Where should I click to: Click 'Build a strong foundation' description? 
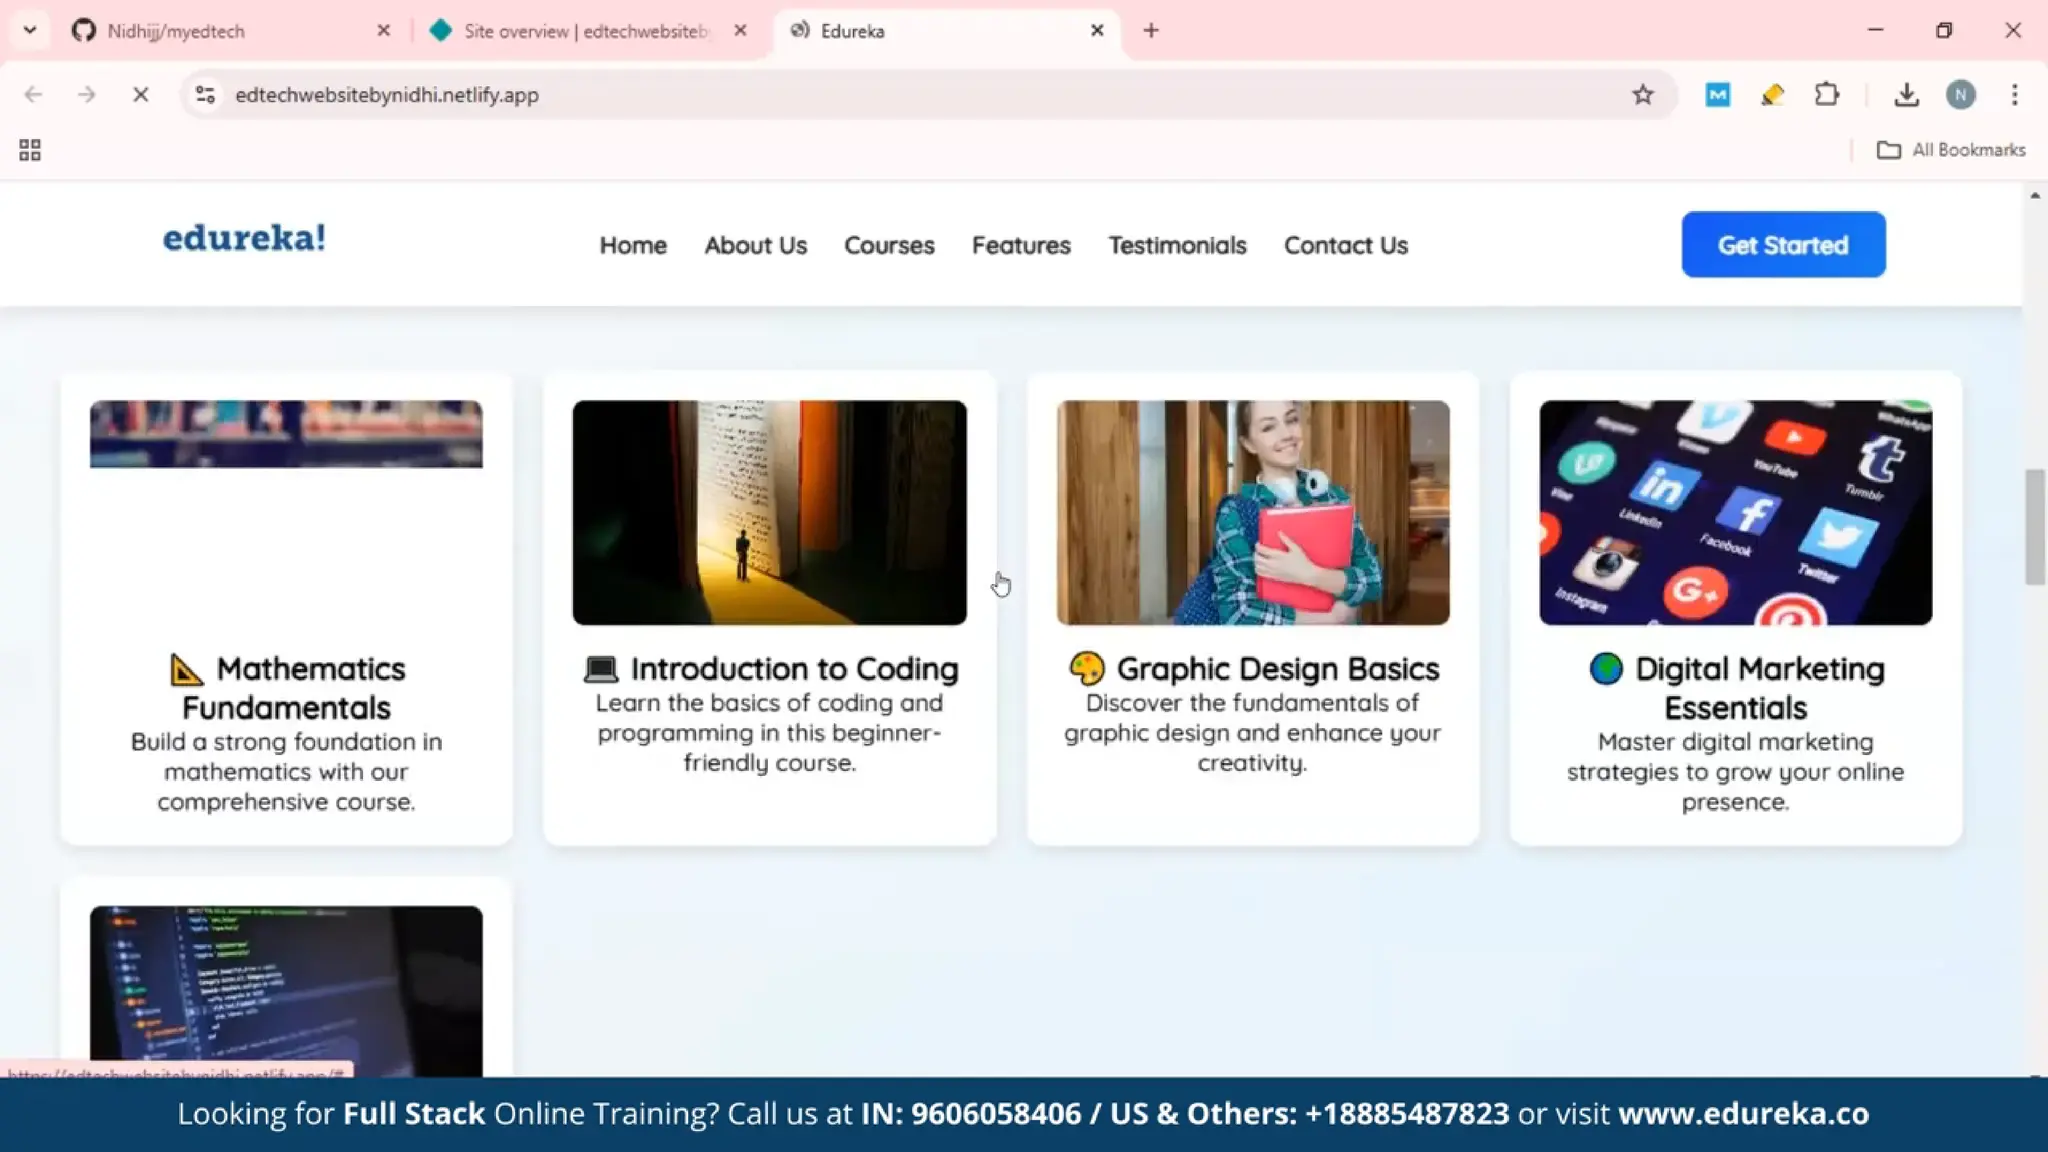[286, 772]
